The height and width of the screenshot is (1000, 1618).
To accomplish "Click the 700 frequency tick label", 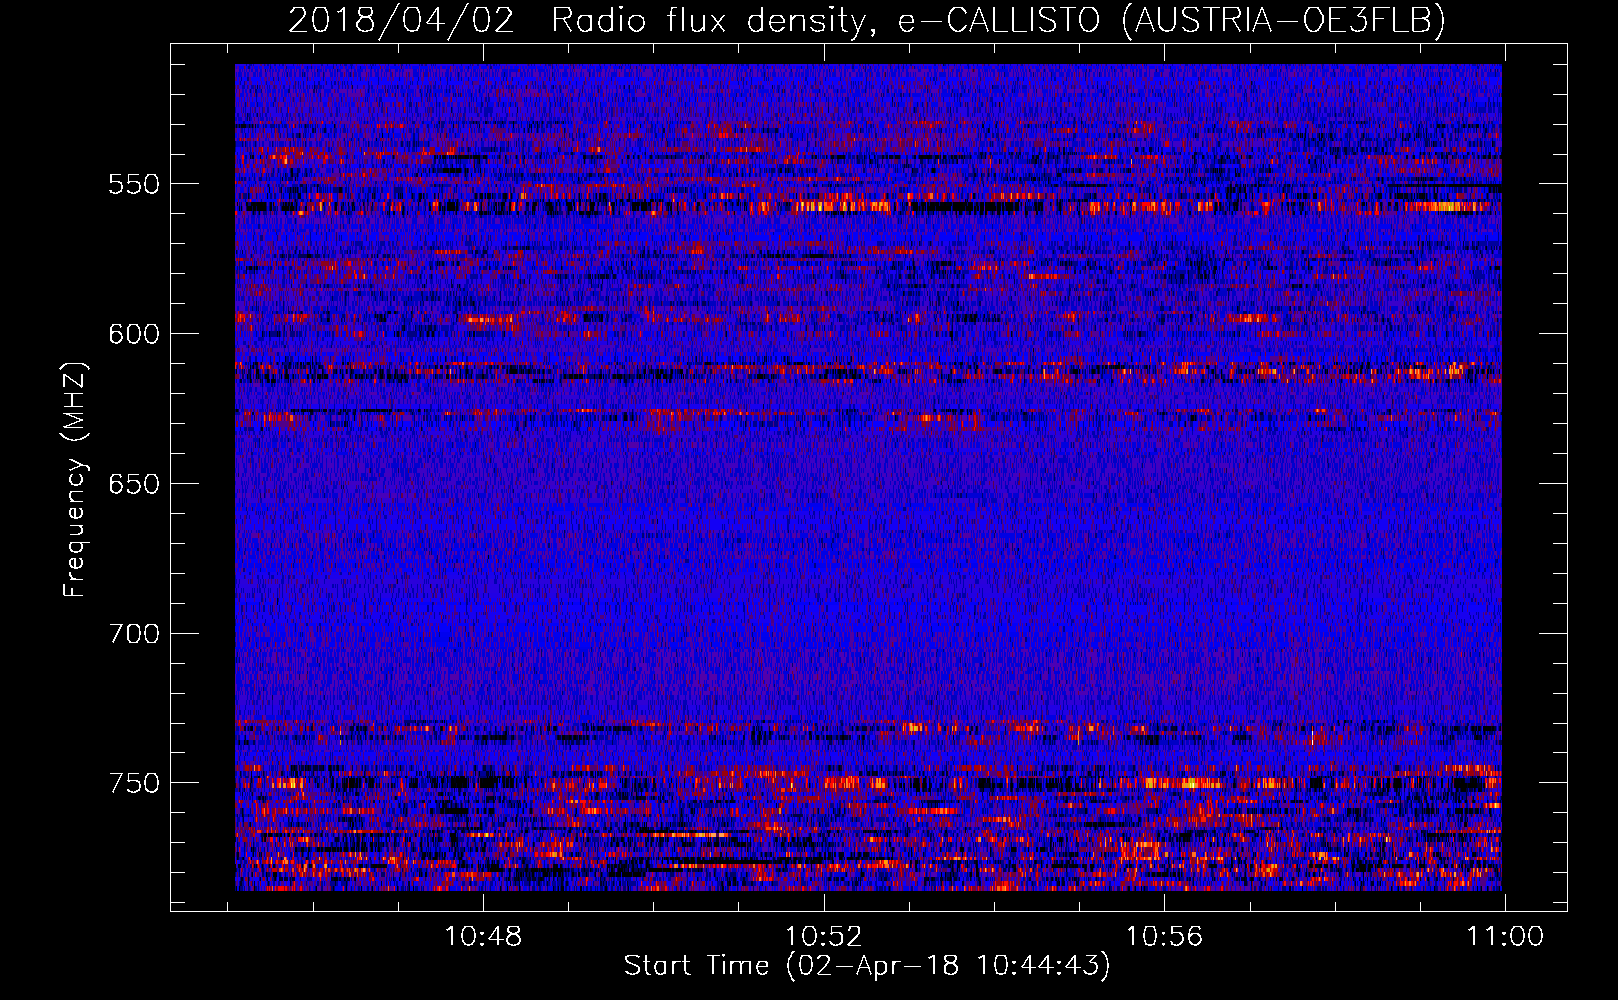I will [x=134, y=634].
